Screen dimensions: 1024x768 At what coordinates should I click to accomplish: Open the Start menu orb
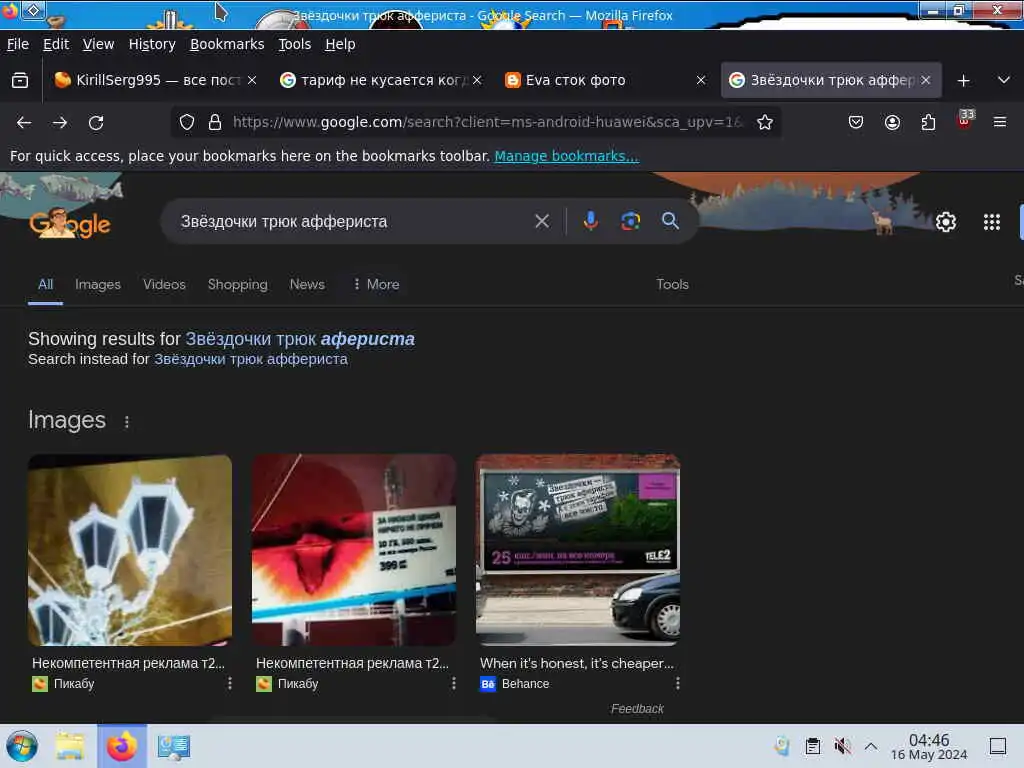pyautogui.click(x=22, y=746)
